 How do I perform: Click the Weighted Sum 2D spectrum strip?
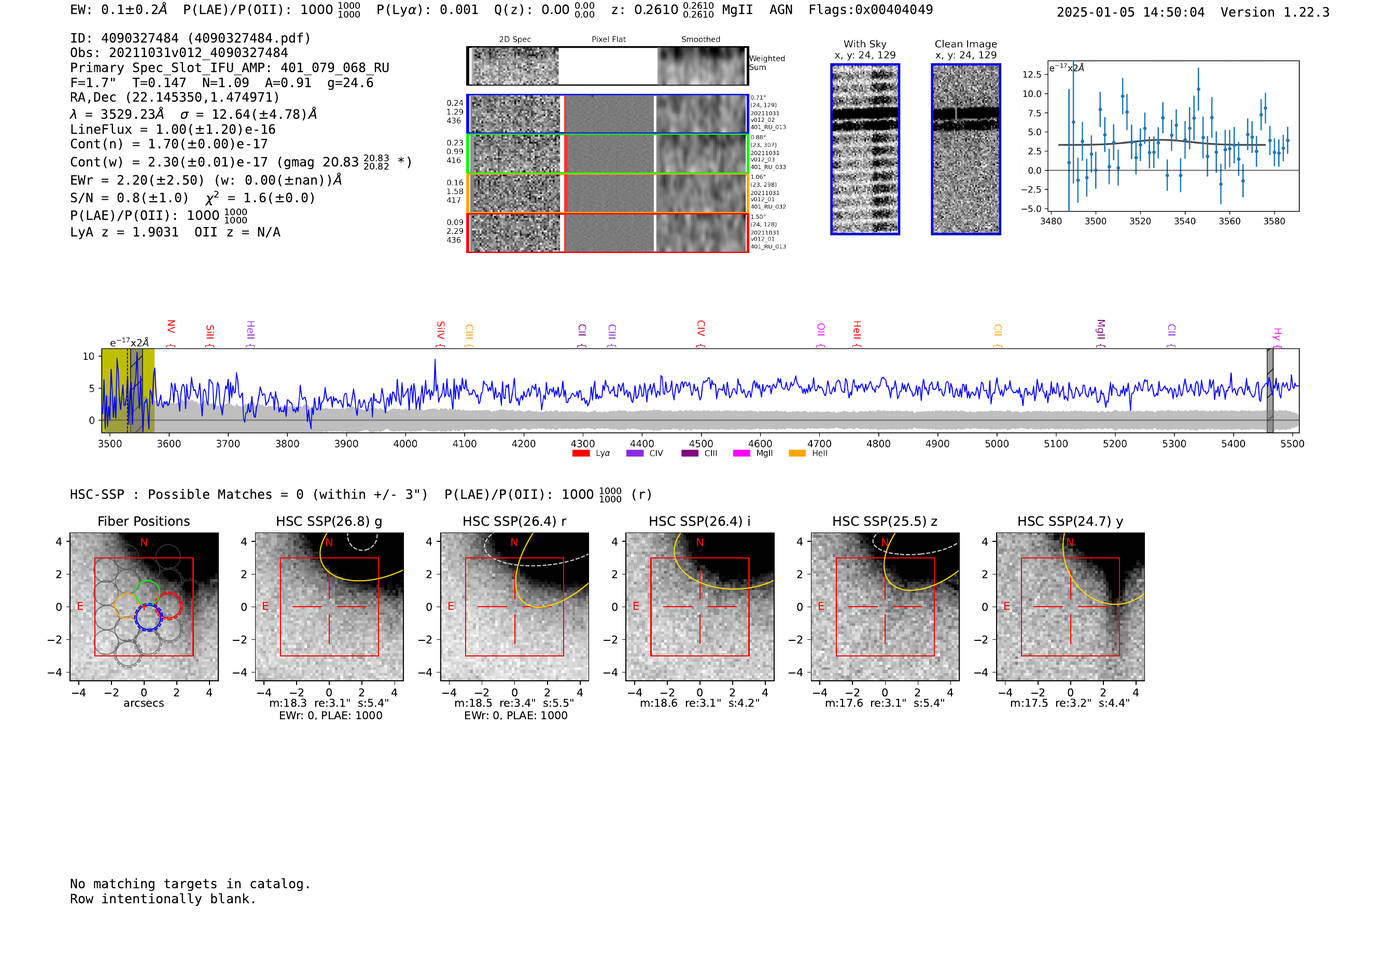pyautogui.click(x=608, y=66)
